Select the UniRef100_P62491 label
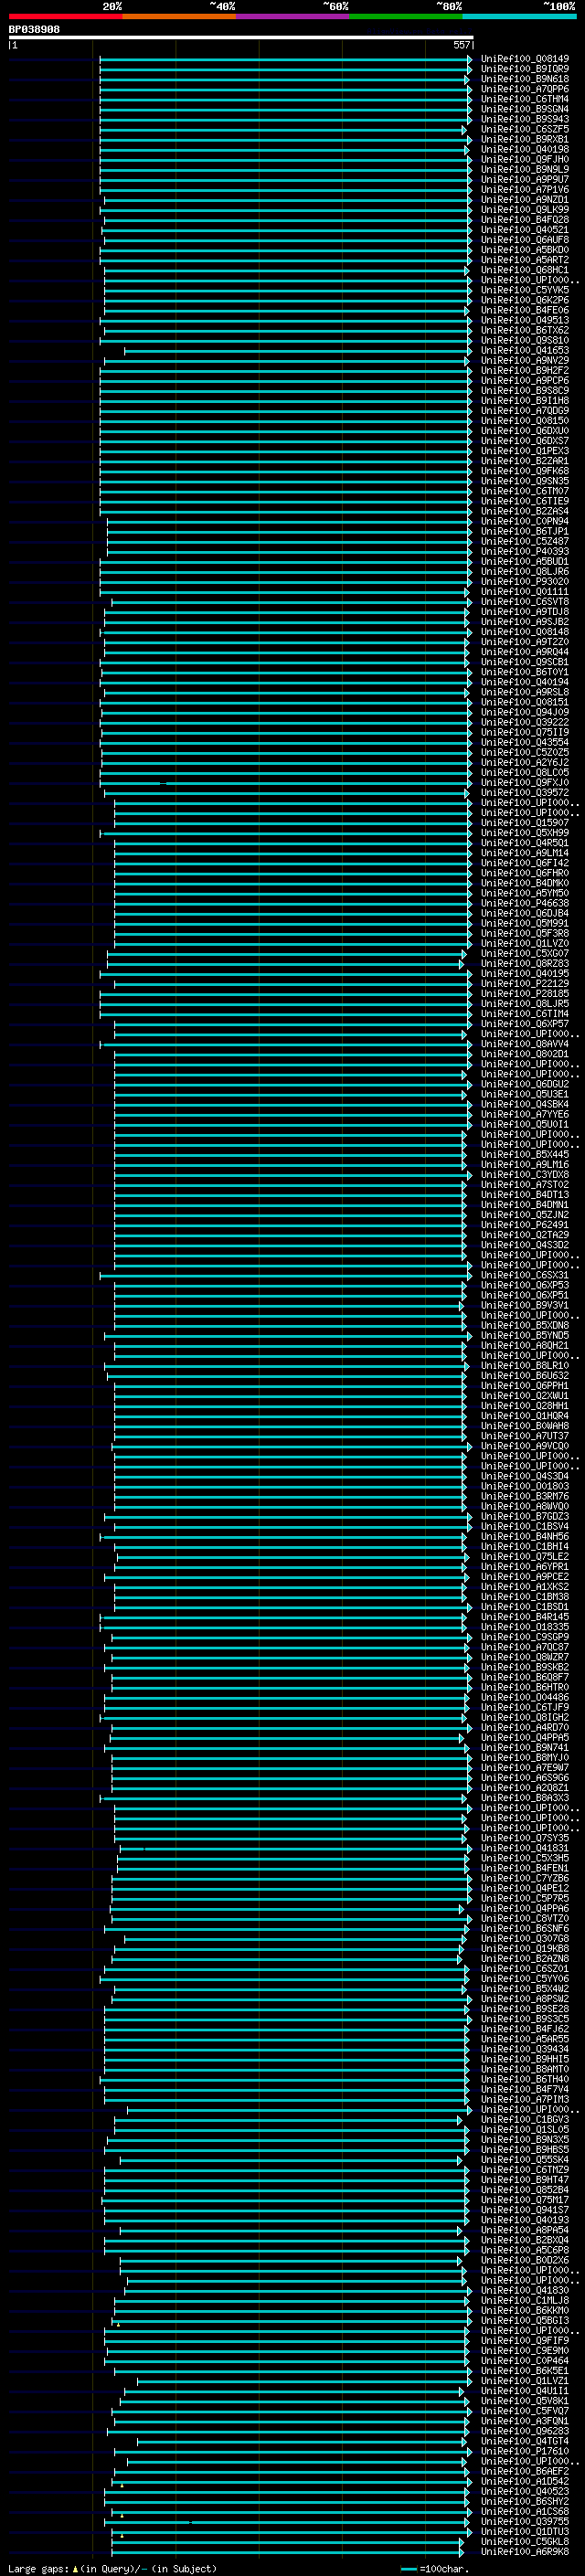Viewport: 585px width, 2576px height. (x=524, y=1224)
